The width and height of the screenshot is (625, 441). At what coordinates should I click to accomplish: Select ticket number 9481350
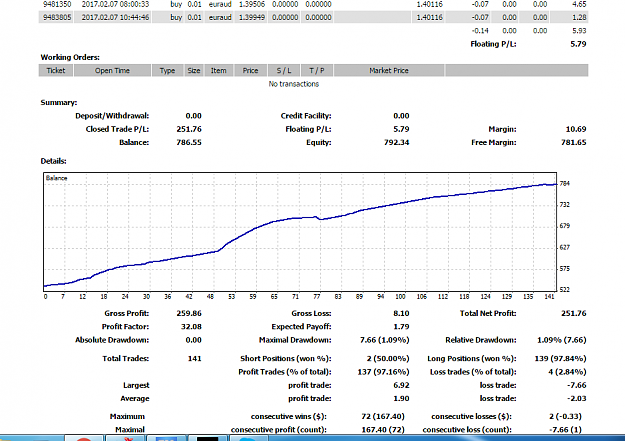[x=57, y=4]
